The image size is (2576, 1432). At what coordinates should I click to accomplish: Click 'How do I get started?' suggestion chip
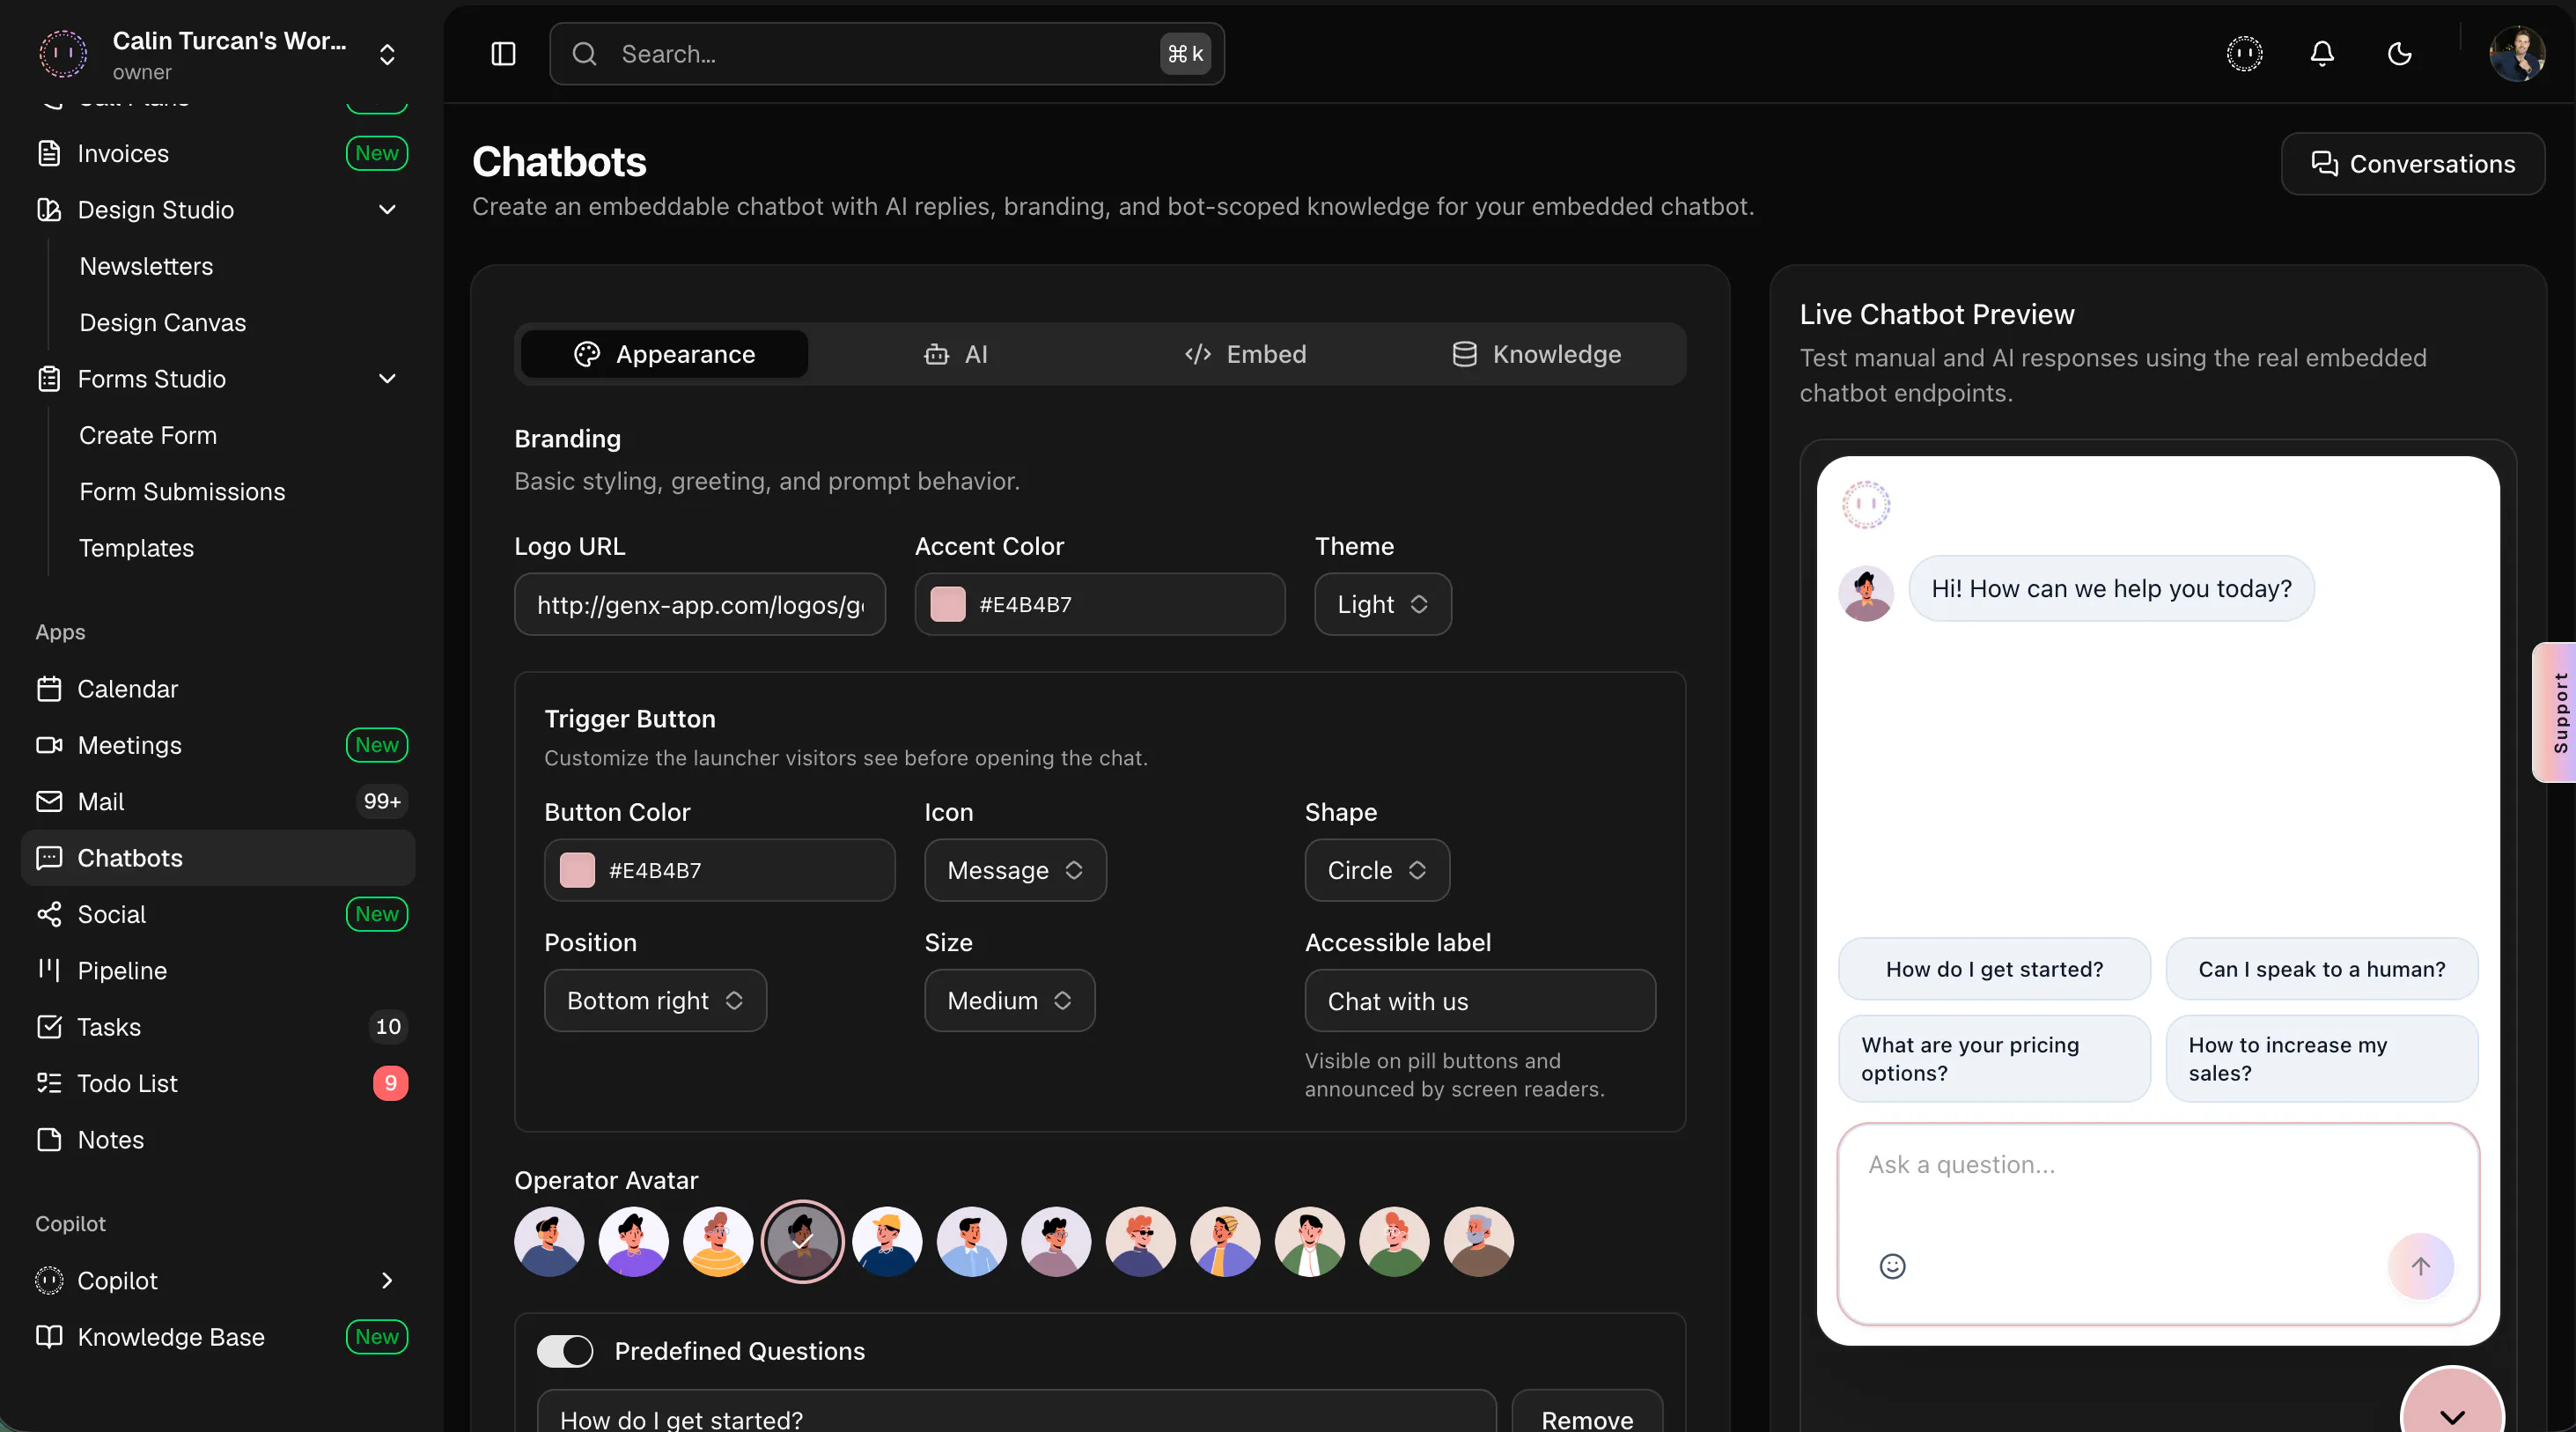(1994, 969)
